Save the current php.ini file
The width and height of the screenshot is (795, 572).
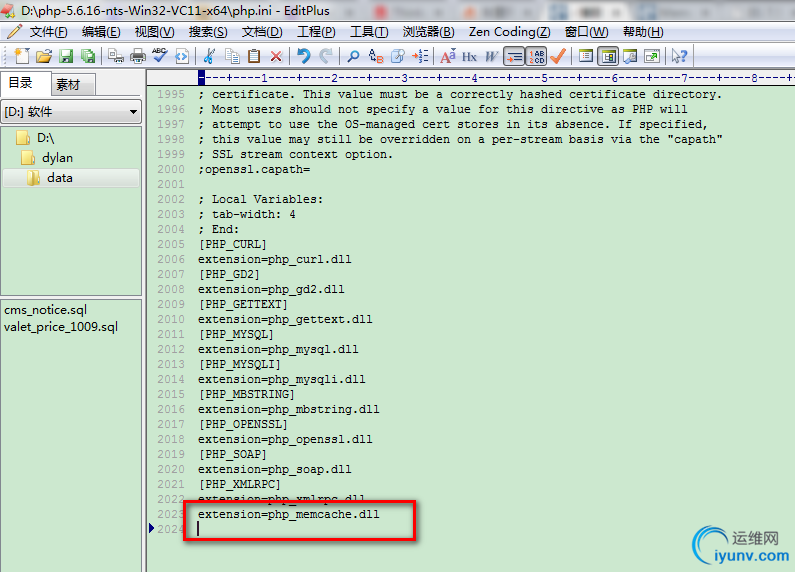(x=66, y=56)
